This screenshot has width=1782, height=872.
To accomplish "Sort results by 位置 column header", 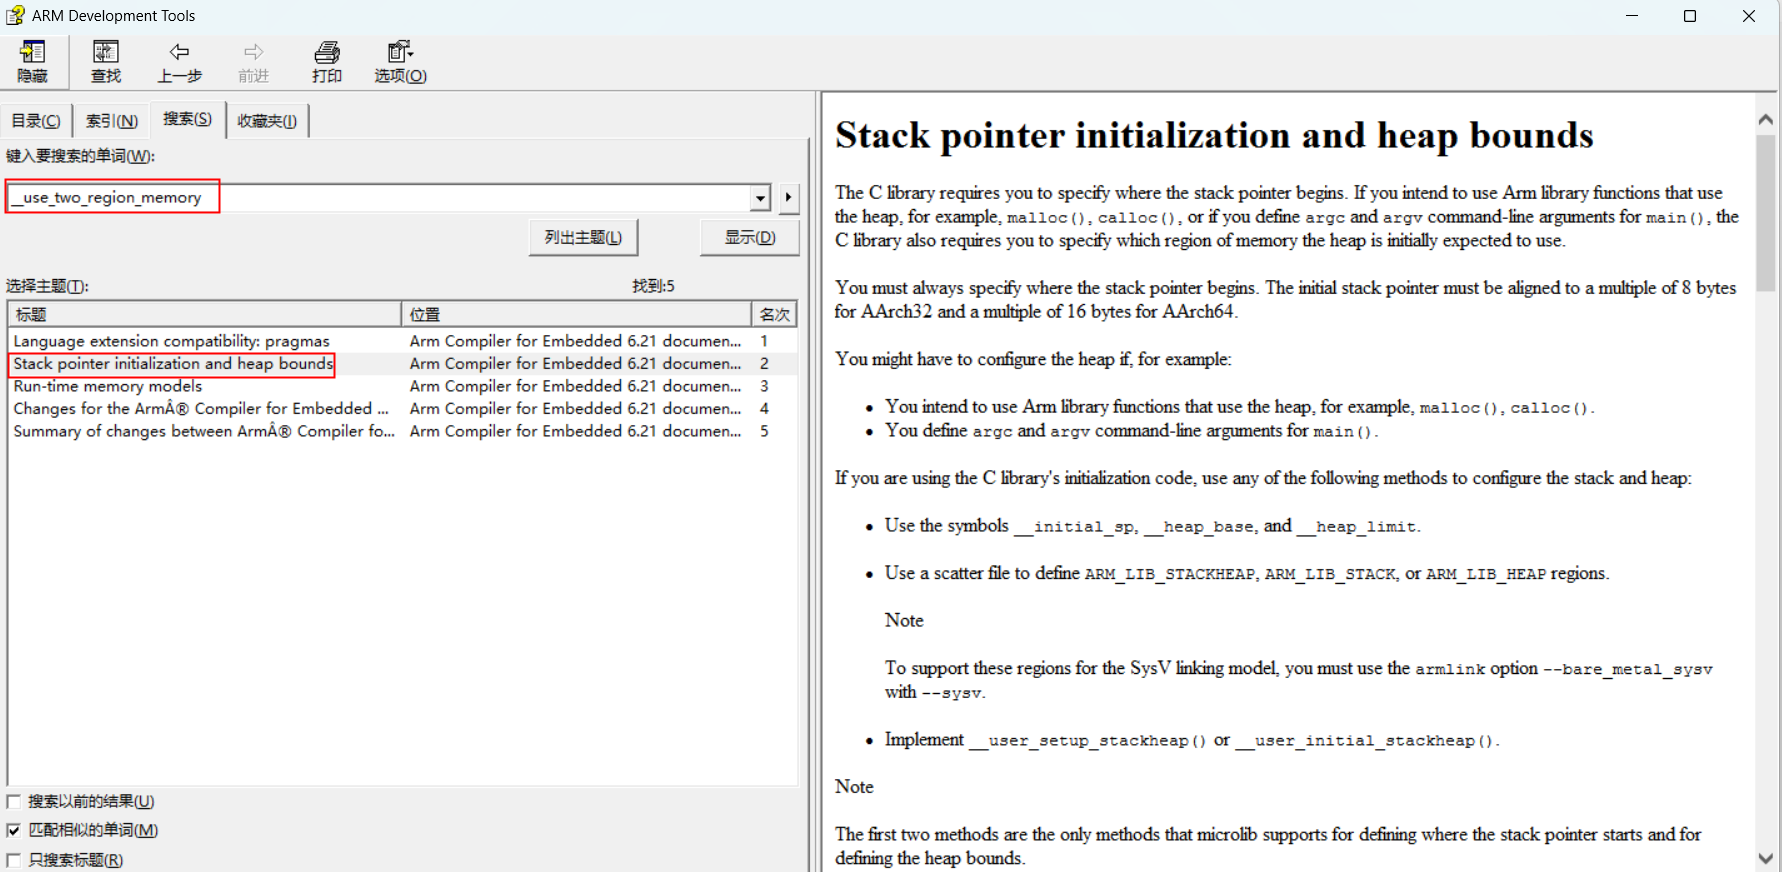I will 576,314.
